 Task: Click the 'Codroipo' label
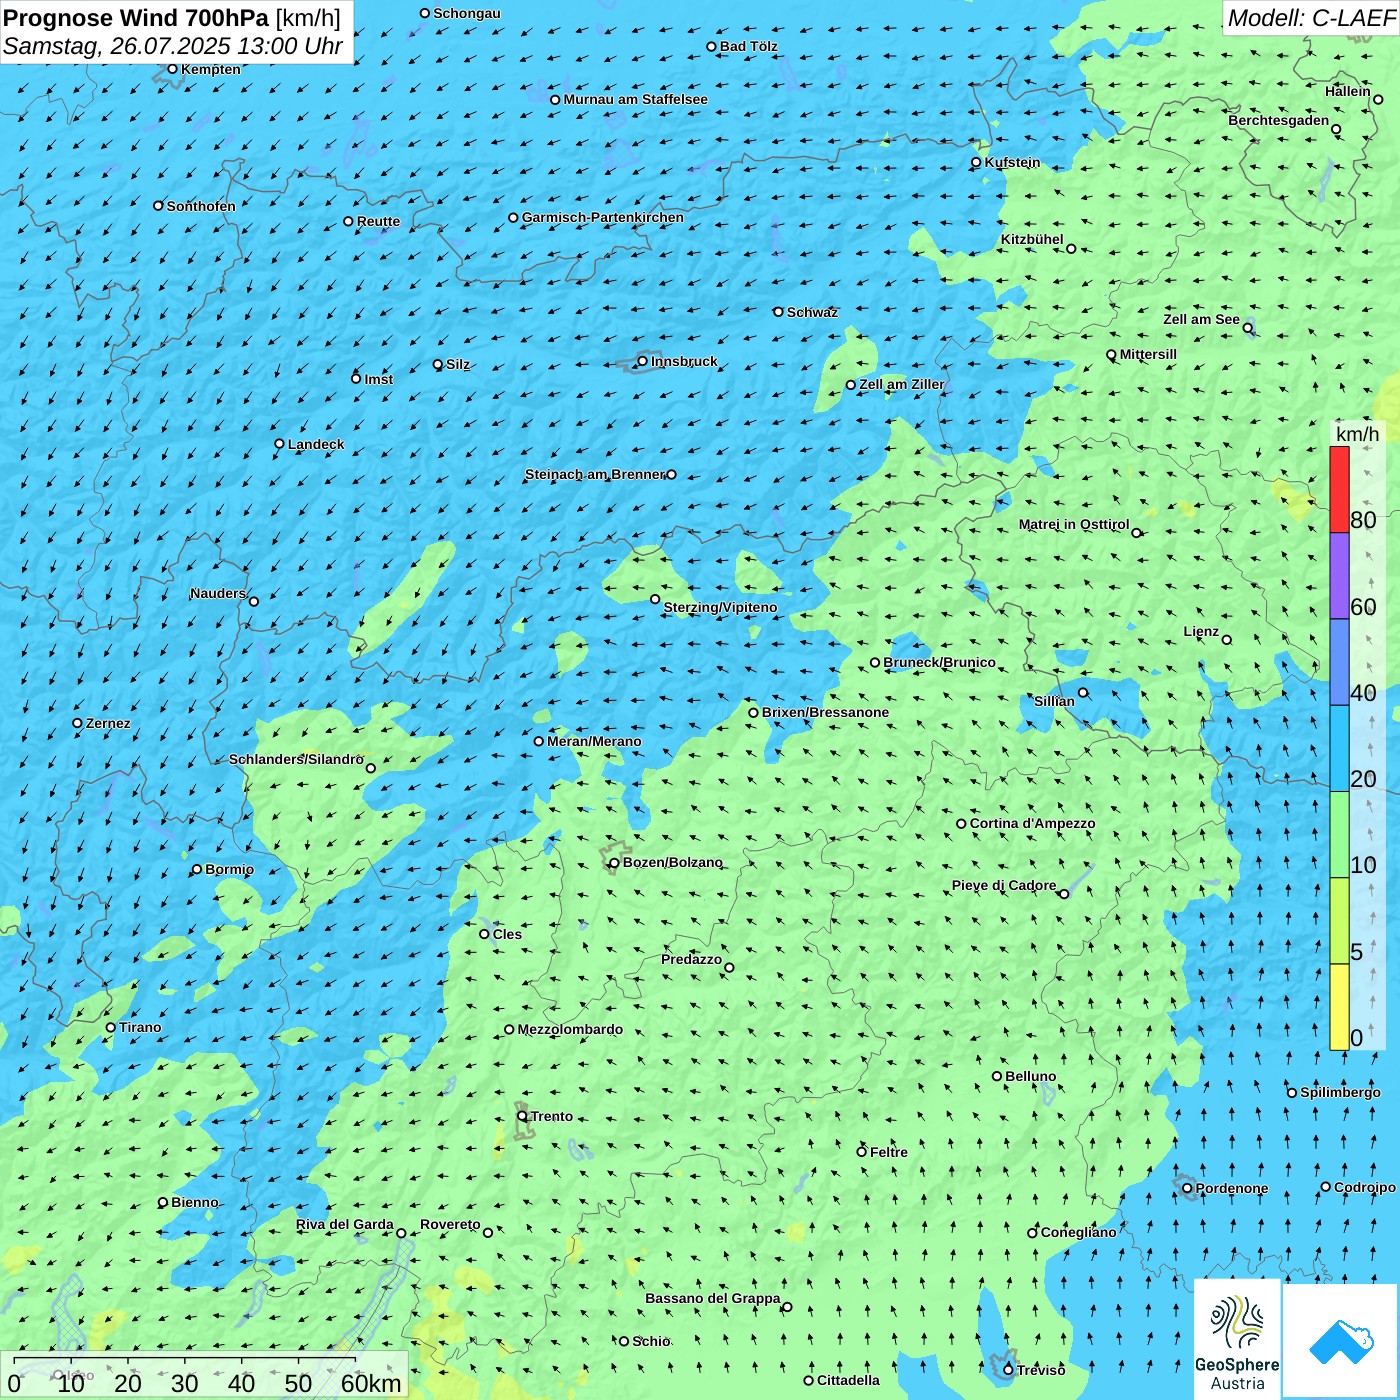[x=1365, y=1187]
